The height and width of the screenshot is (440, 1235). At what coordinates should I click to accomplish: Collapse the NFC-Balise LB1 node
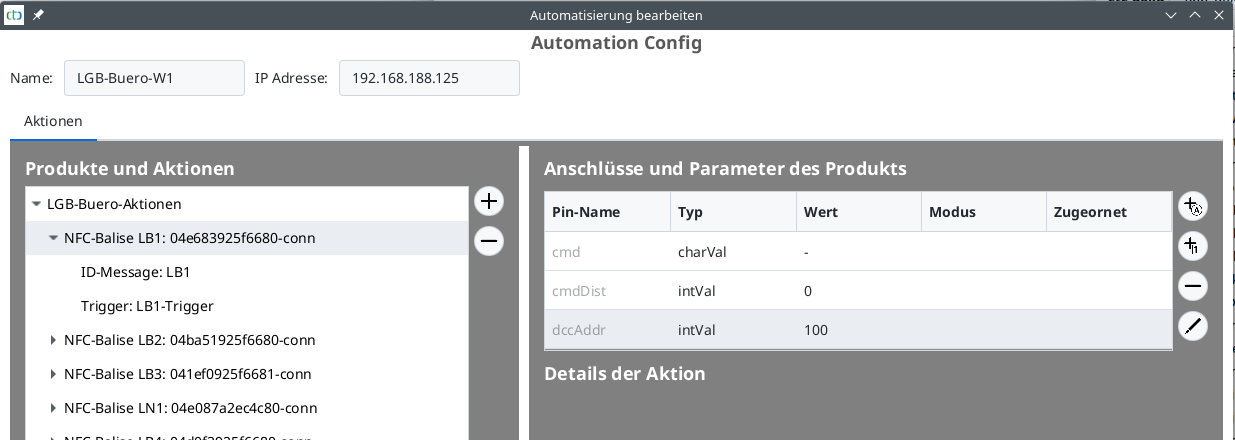[54, 238]
